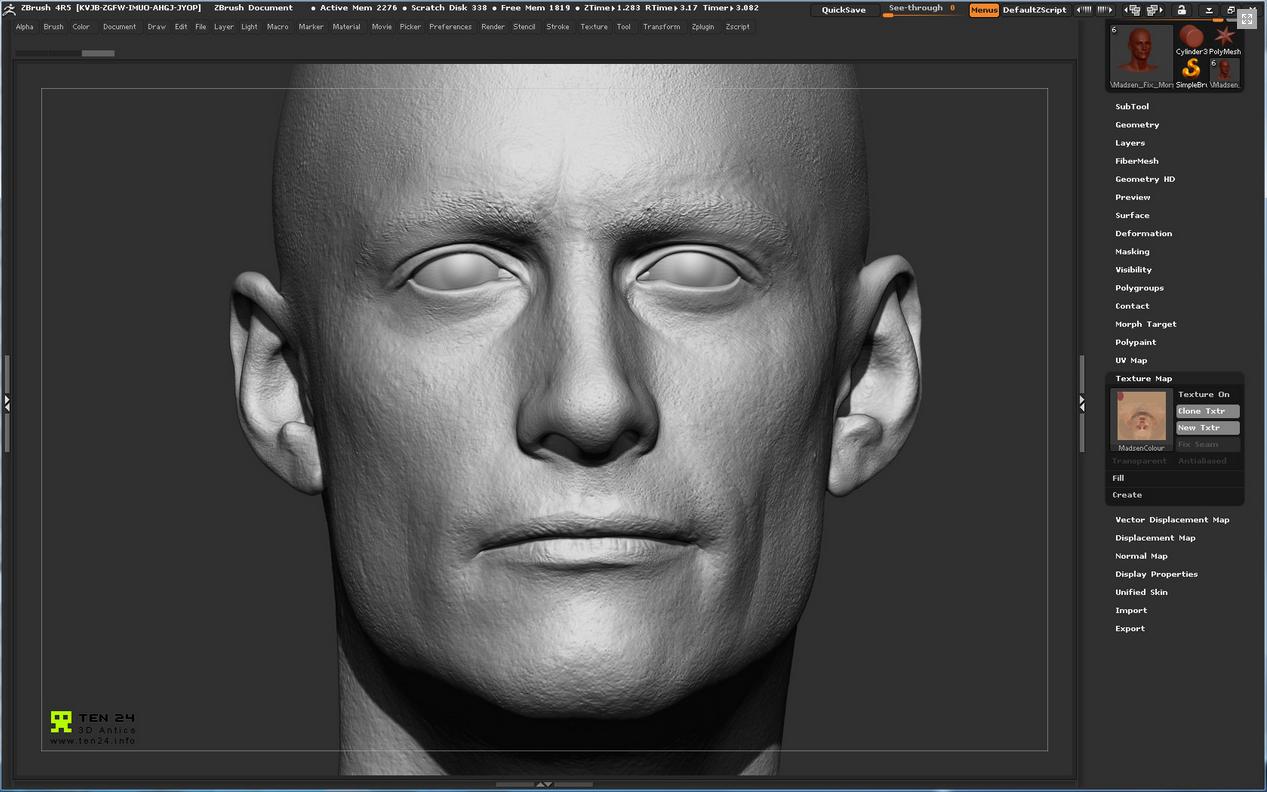Expand the Geometry section
The height and width of the screenshot is (792, 1267).
point(1137,125)
